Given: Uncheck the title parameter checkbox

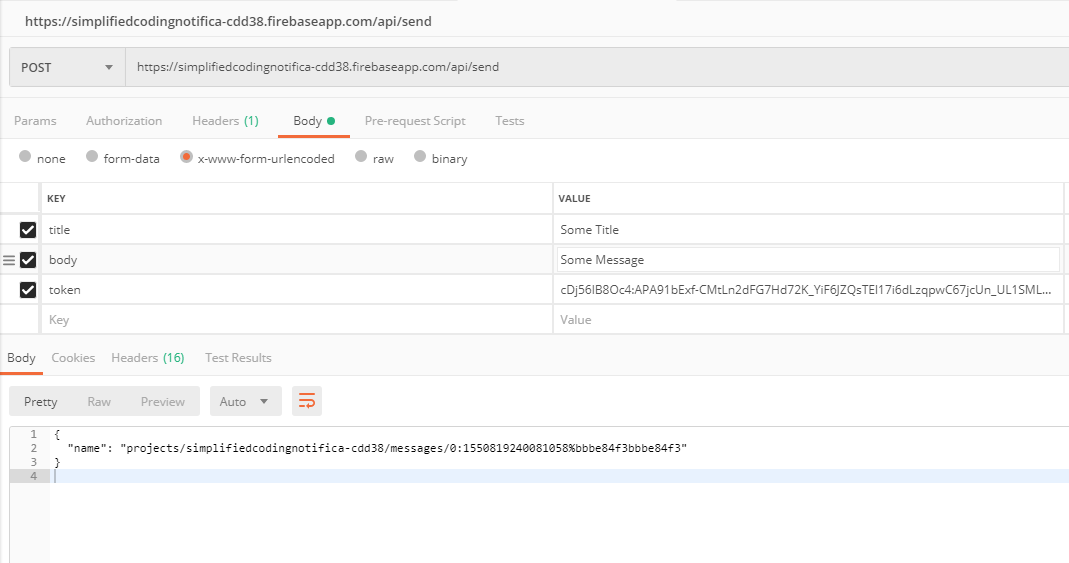Looking at the screenshot, I should [28, 230].
